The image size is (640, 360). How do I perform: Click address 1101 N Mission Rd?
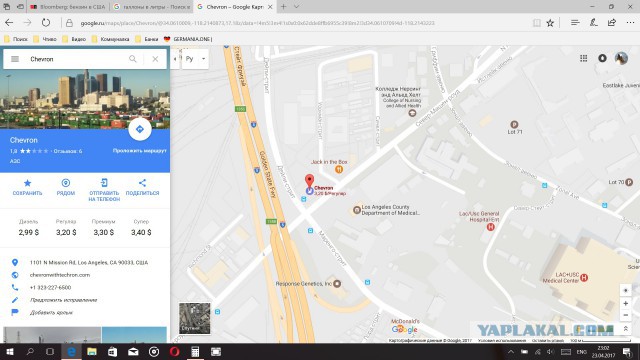coord(89,262)
